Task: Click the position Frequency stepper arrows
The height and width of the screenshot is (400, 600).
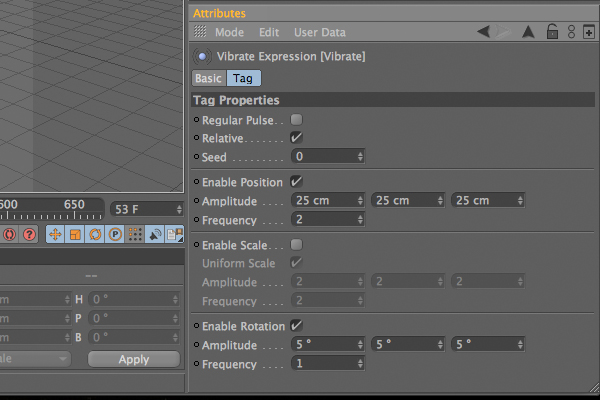Action: click(360, 219)
